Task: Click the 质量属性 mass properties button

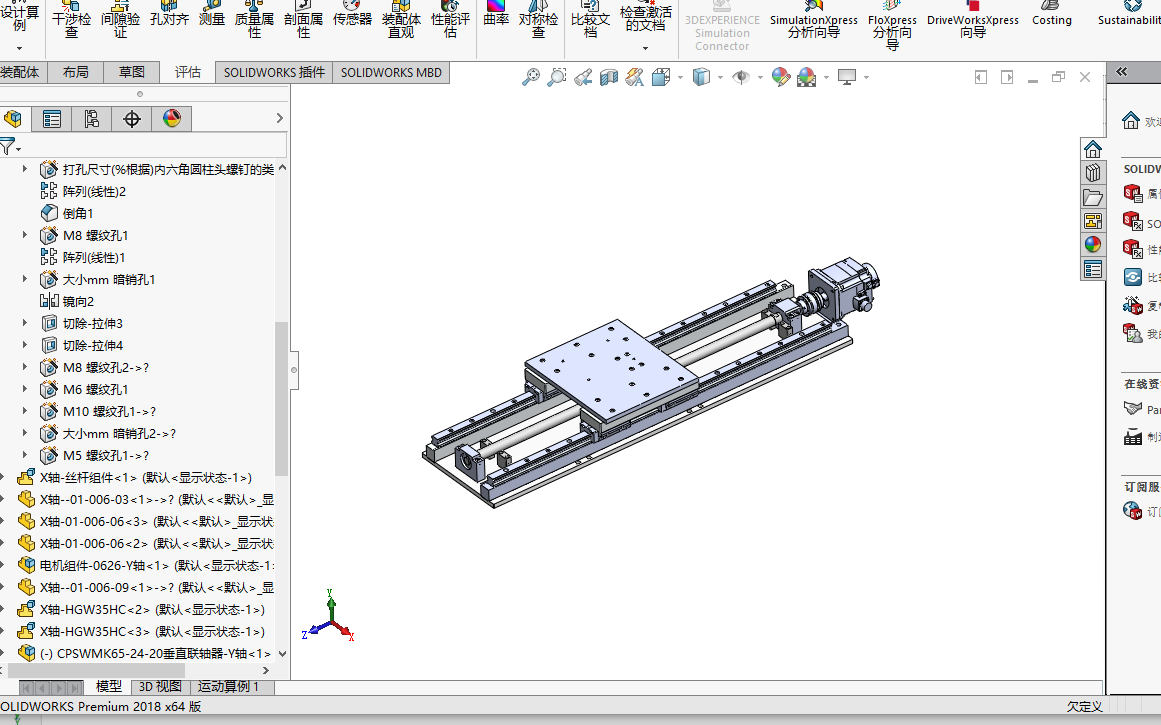Action: click(x=254, y=19)
